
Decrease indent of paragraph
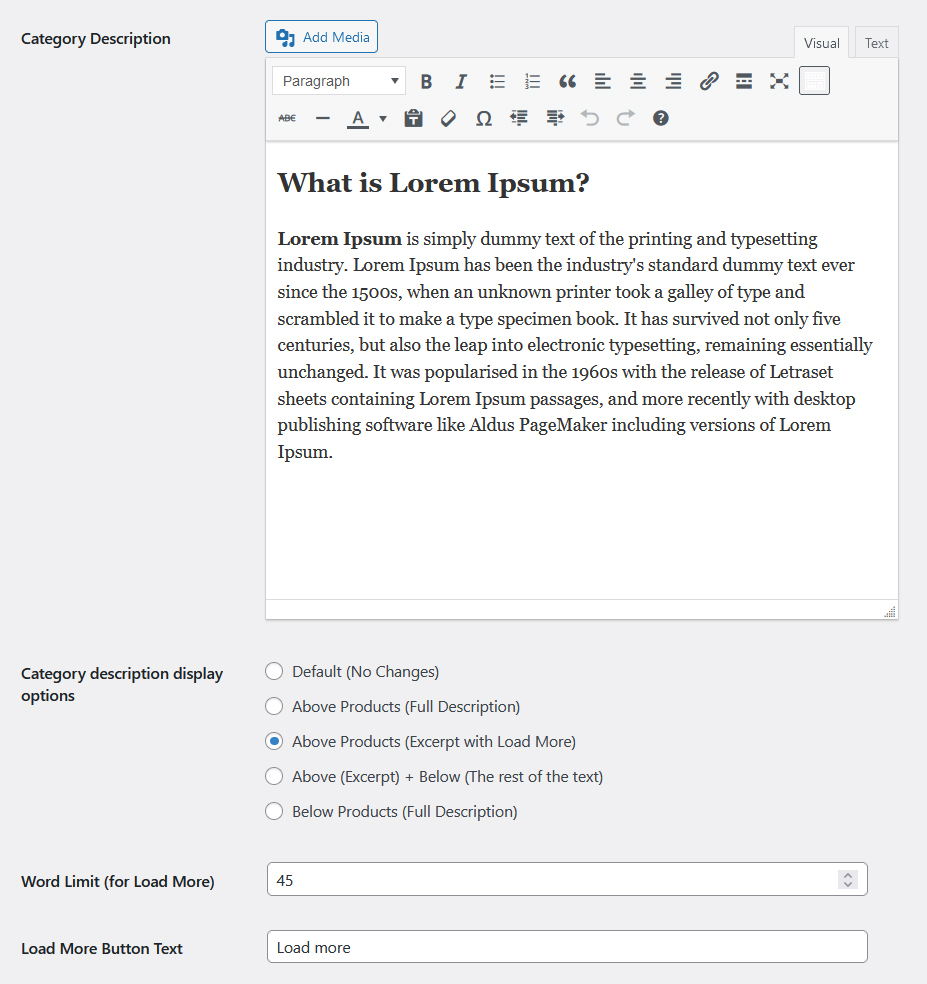click(519, 118)
